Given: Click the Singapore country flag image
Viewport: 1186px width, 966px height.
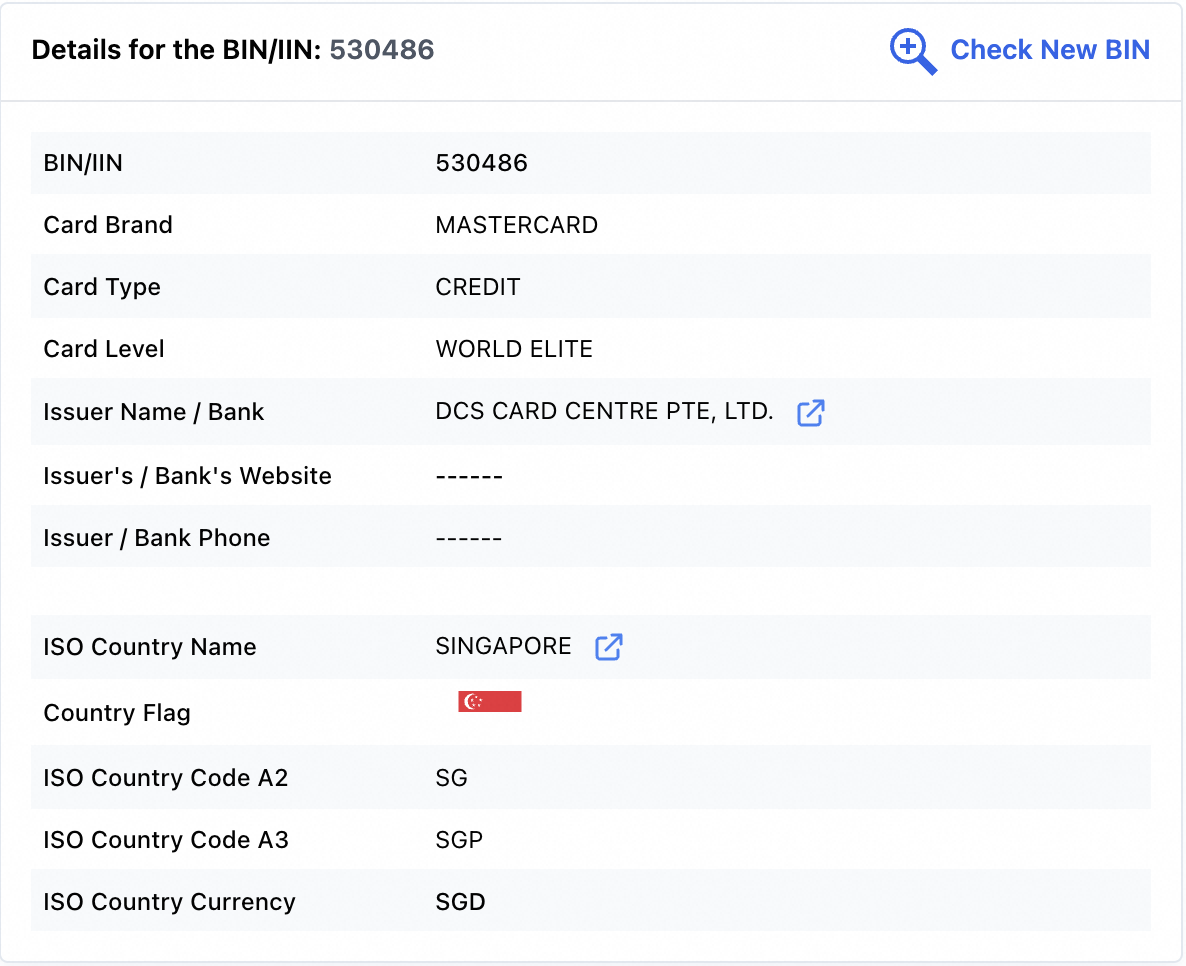Looking at the screenshot, I should (489, 702).
